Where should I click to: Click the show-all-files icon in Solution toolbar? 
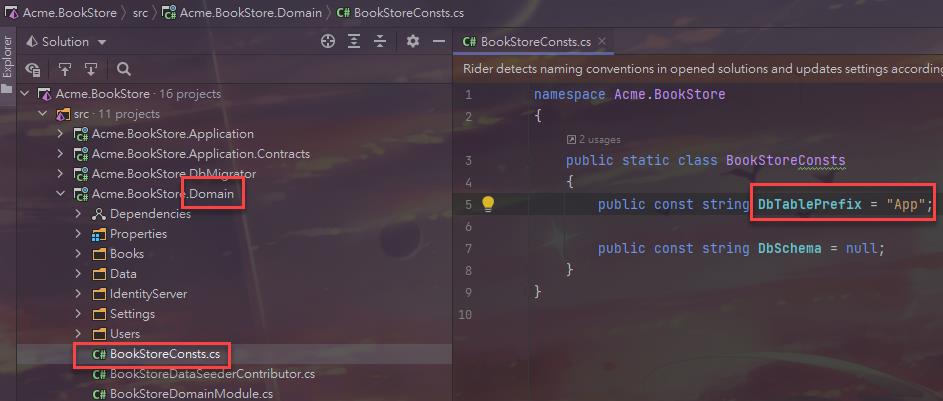tap(33, 69)
